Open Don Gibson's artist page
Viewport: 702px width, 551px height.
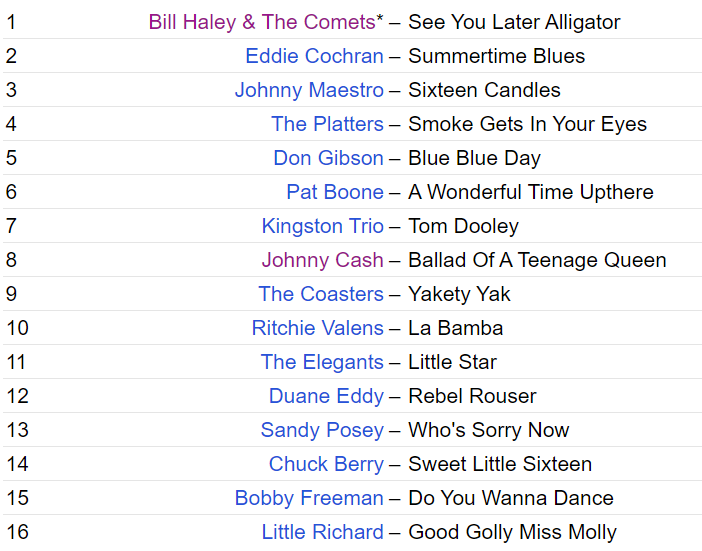[x=328, y=158]
